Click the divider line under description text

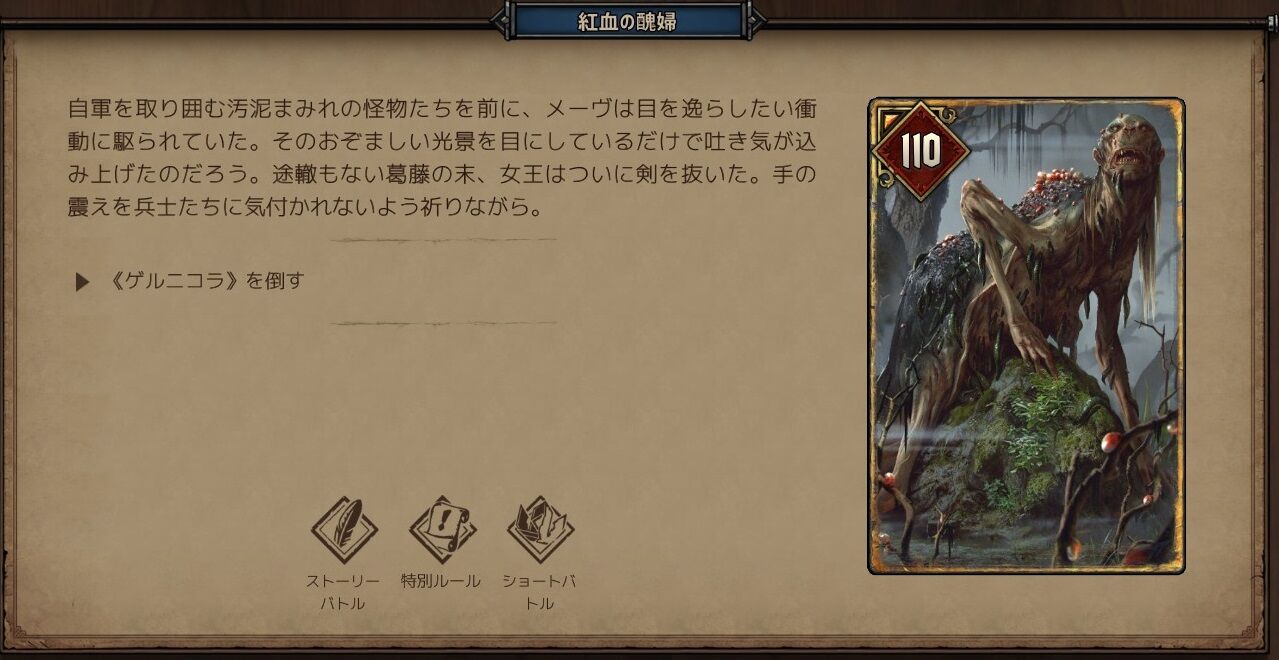[x=443, y=240]
